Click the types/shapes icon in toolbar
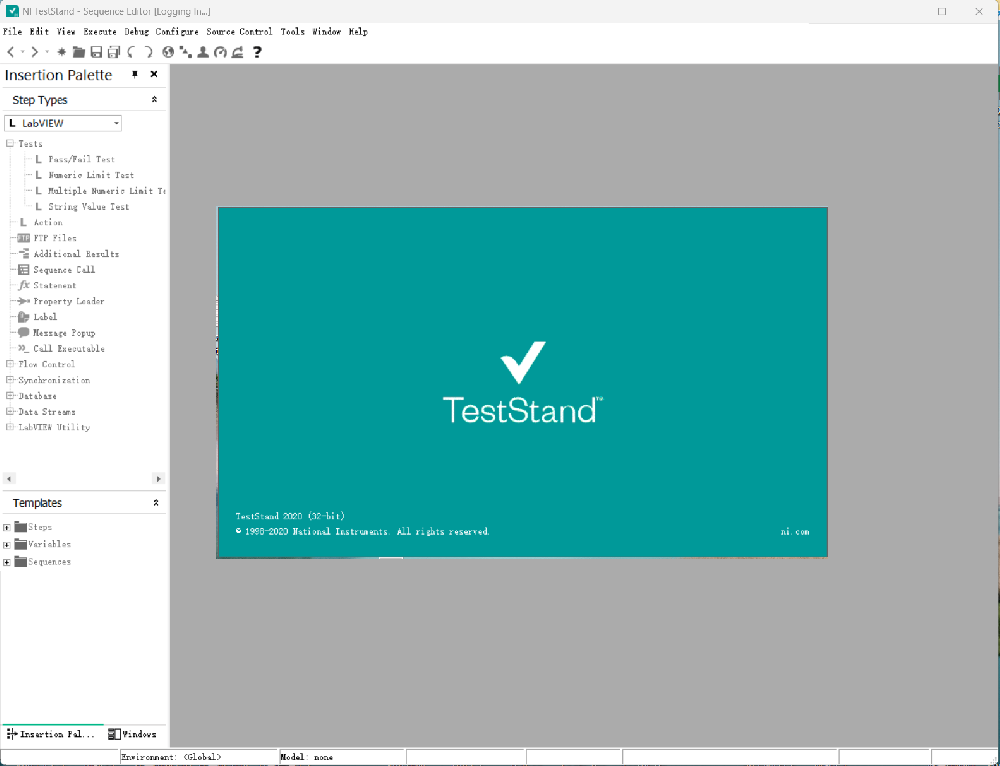 [186, 52]
